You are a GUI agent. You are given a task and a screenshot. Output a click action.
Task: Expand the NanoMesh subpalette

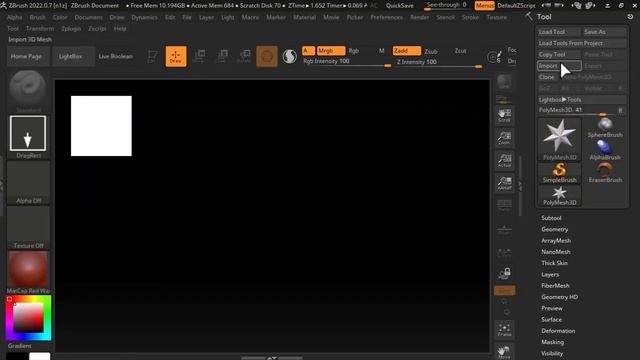tap(556, 252)
